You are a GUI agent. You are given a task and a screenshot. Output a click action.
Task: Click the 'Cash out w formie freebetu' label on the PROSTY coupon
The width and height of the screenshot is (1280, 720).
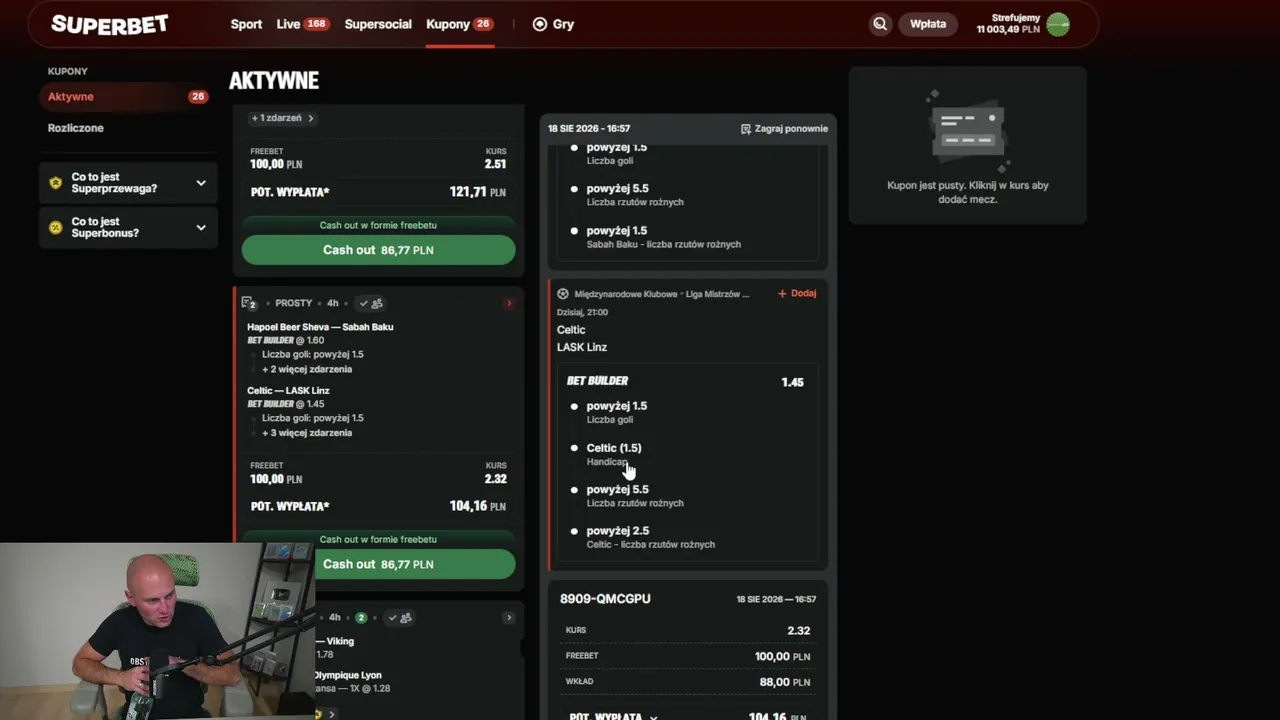[x=378, y=539]
